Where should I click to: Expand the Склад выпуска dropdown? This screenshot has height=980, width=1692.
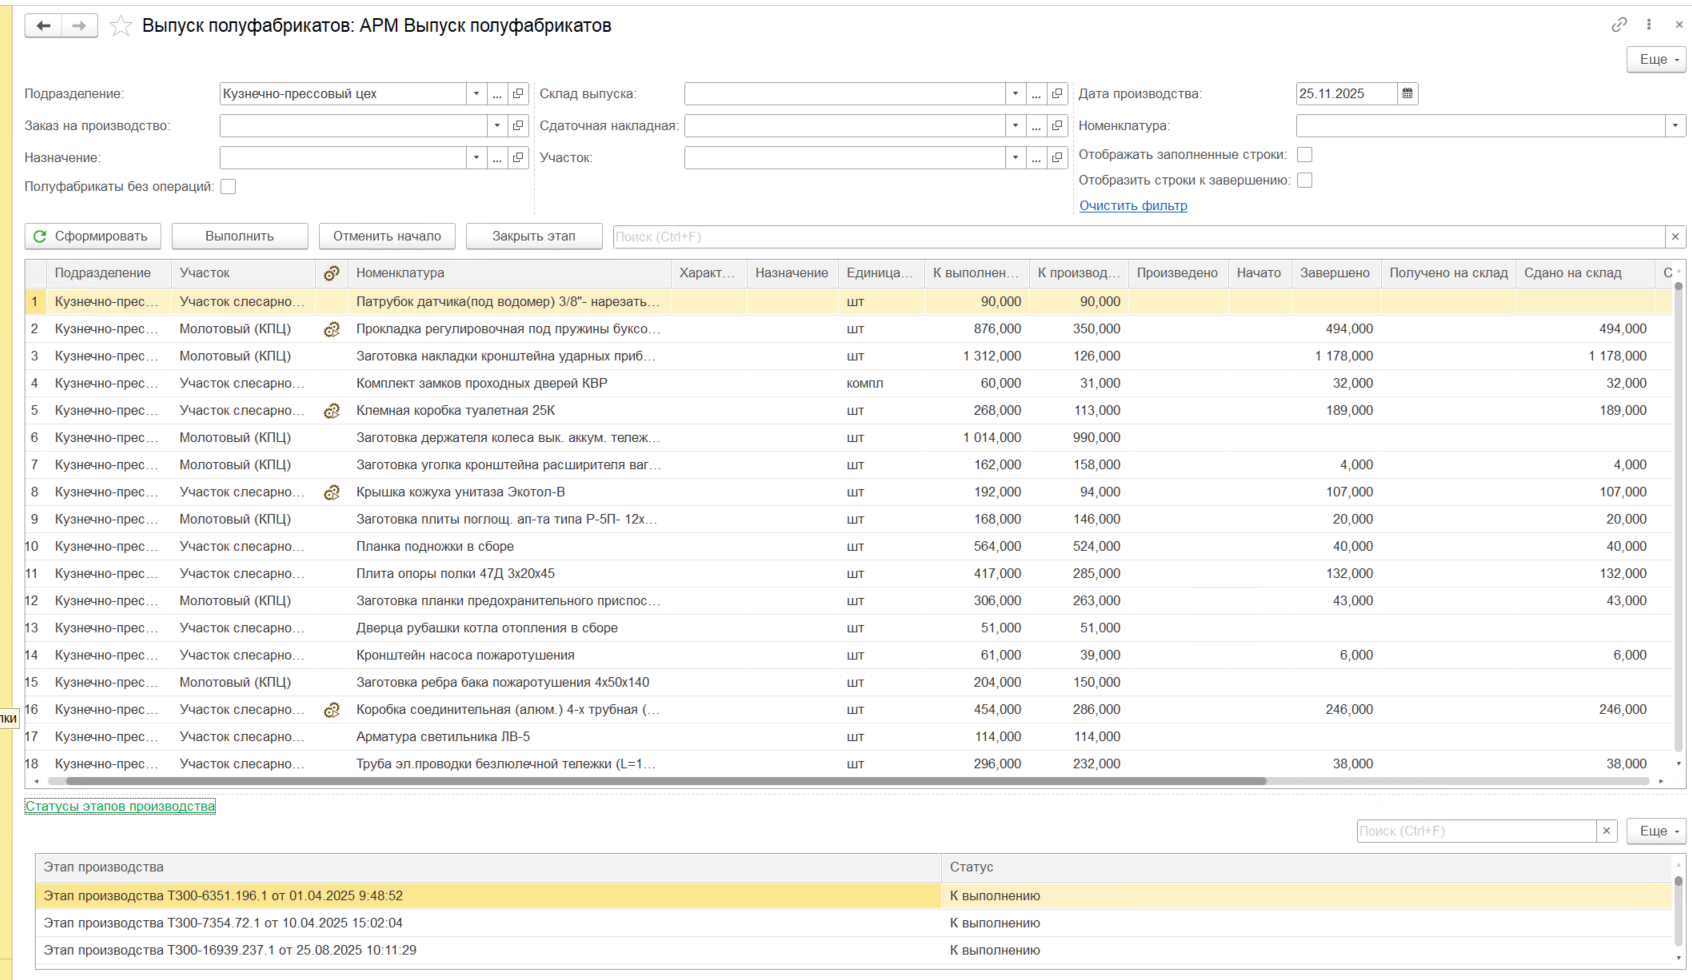(x=1015, y=94)
